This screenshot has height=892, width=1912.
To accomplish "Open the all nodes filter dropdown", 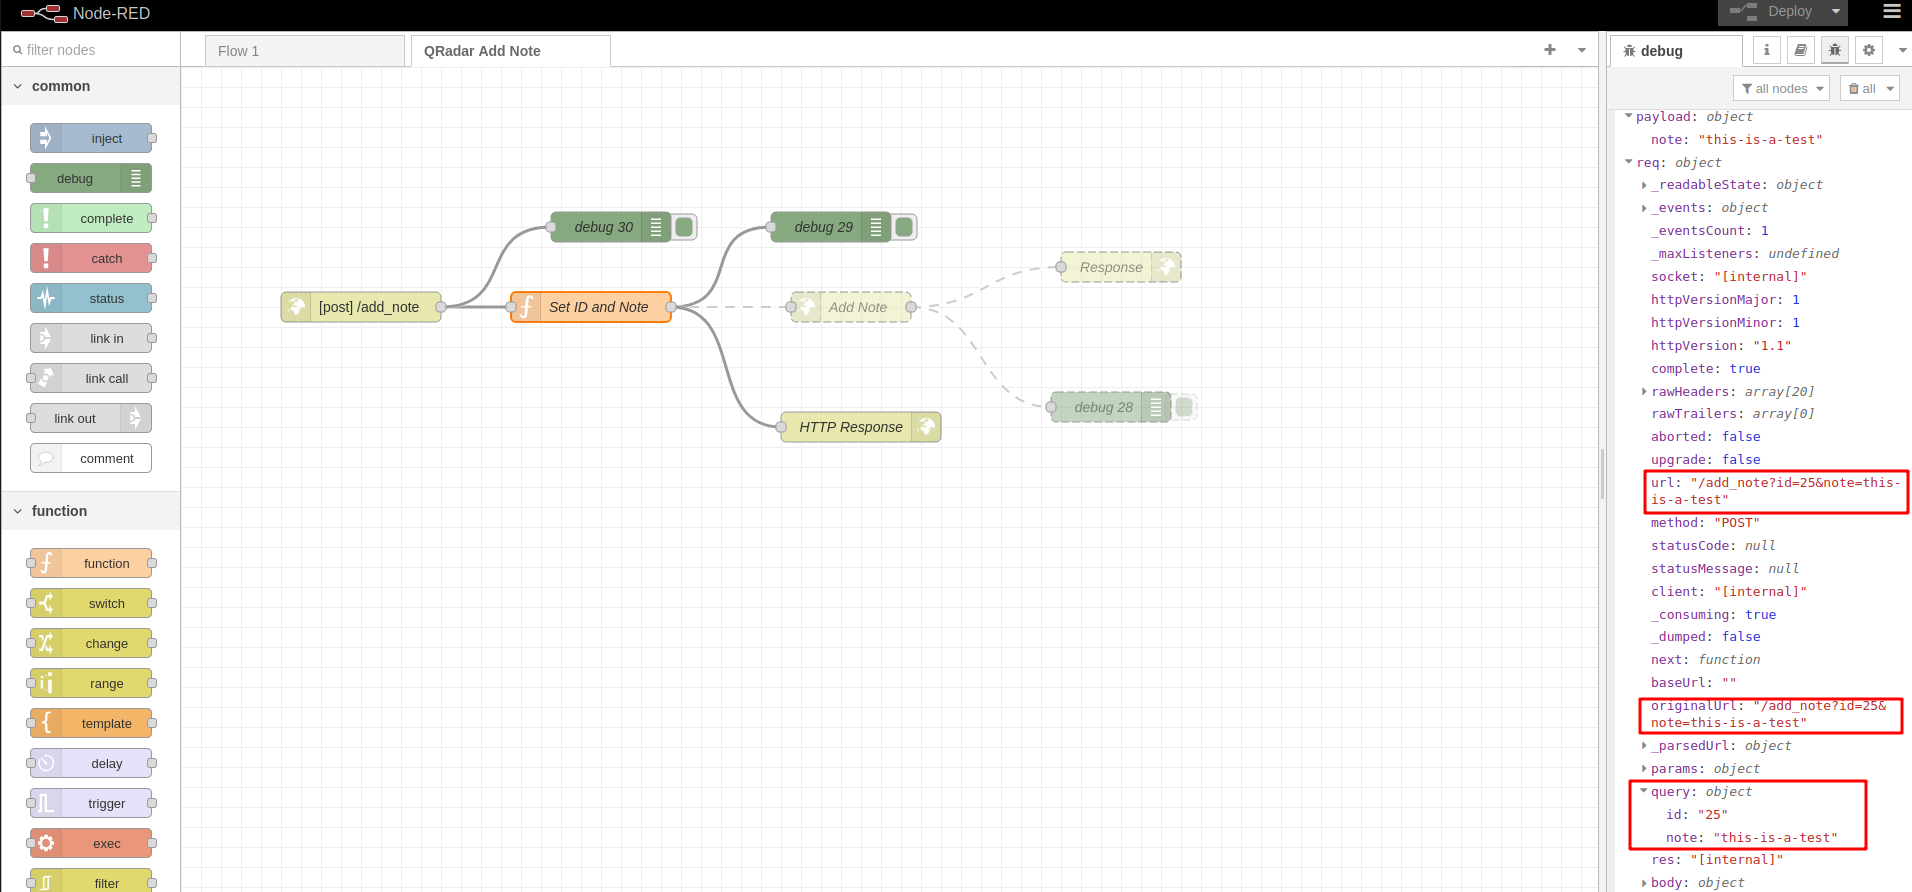I will tap(1781, 89).
